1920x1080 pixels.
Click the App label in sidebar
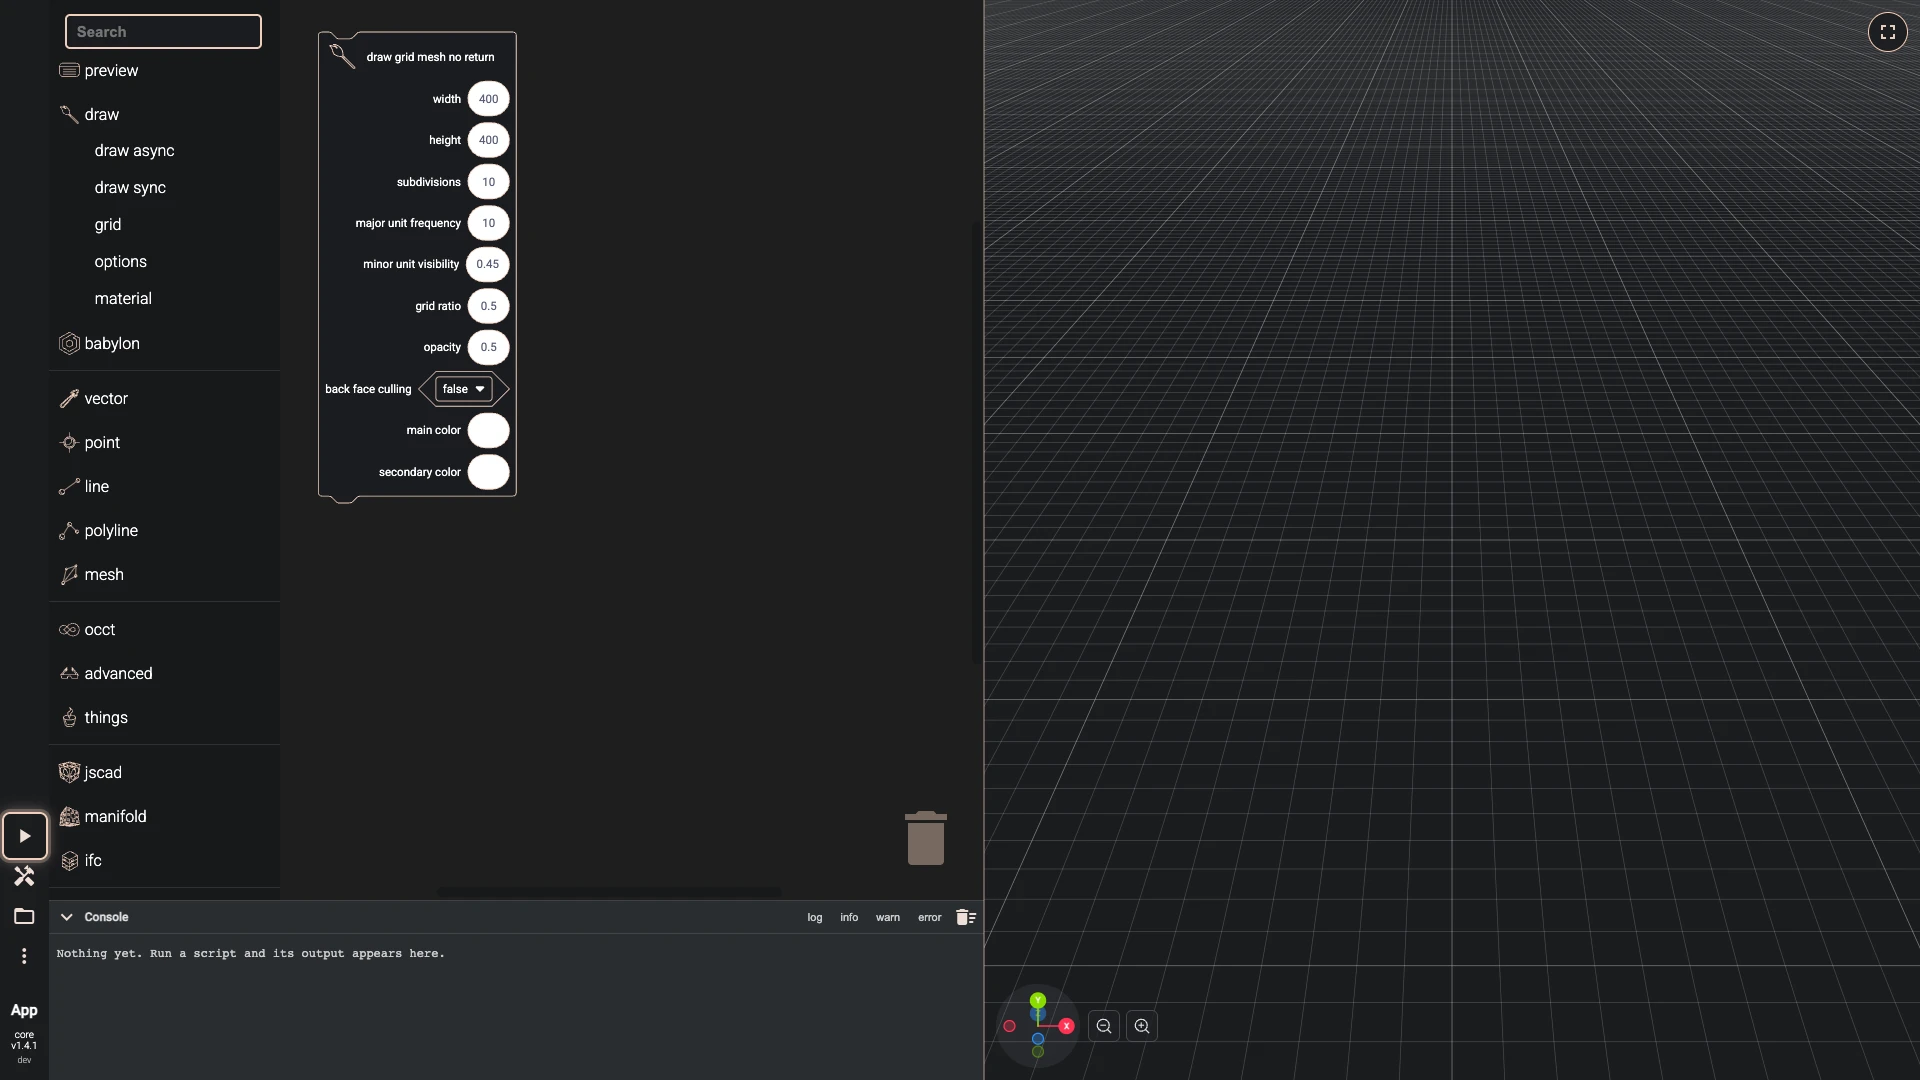pyautogui.click(x=24, y=1010)
